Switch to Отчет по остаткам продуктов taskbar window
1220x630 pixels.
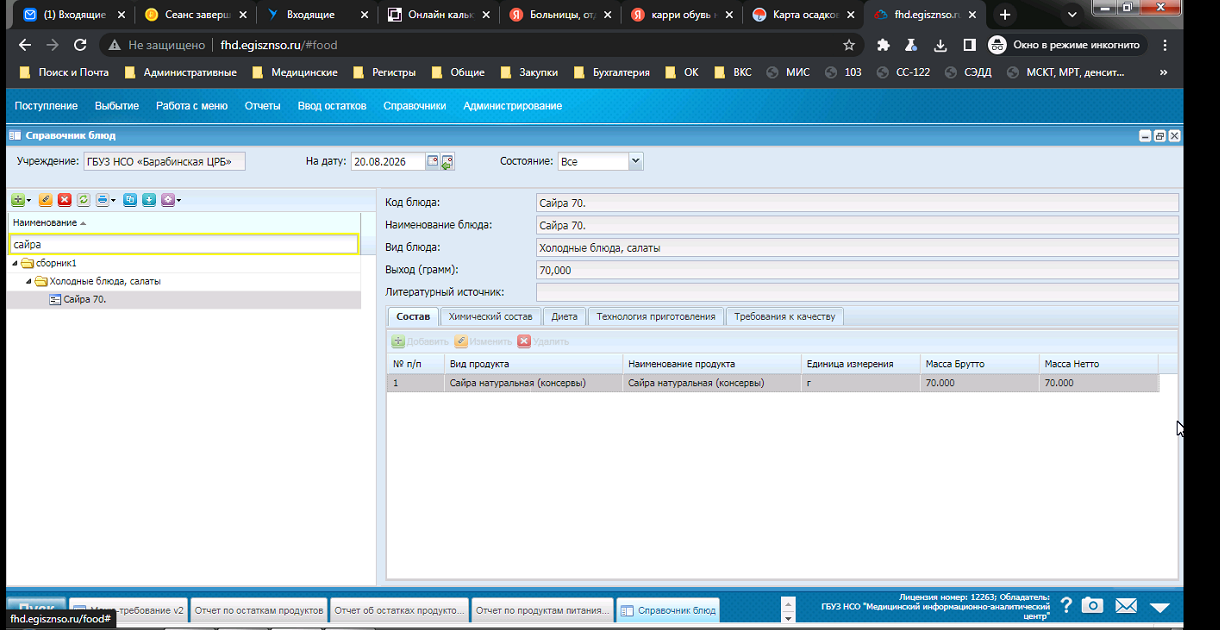(x=259, y=610)
